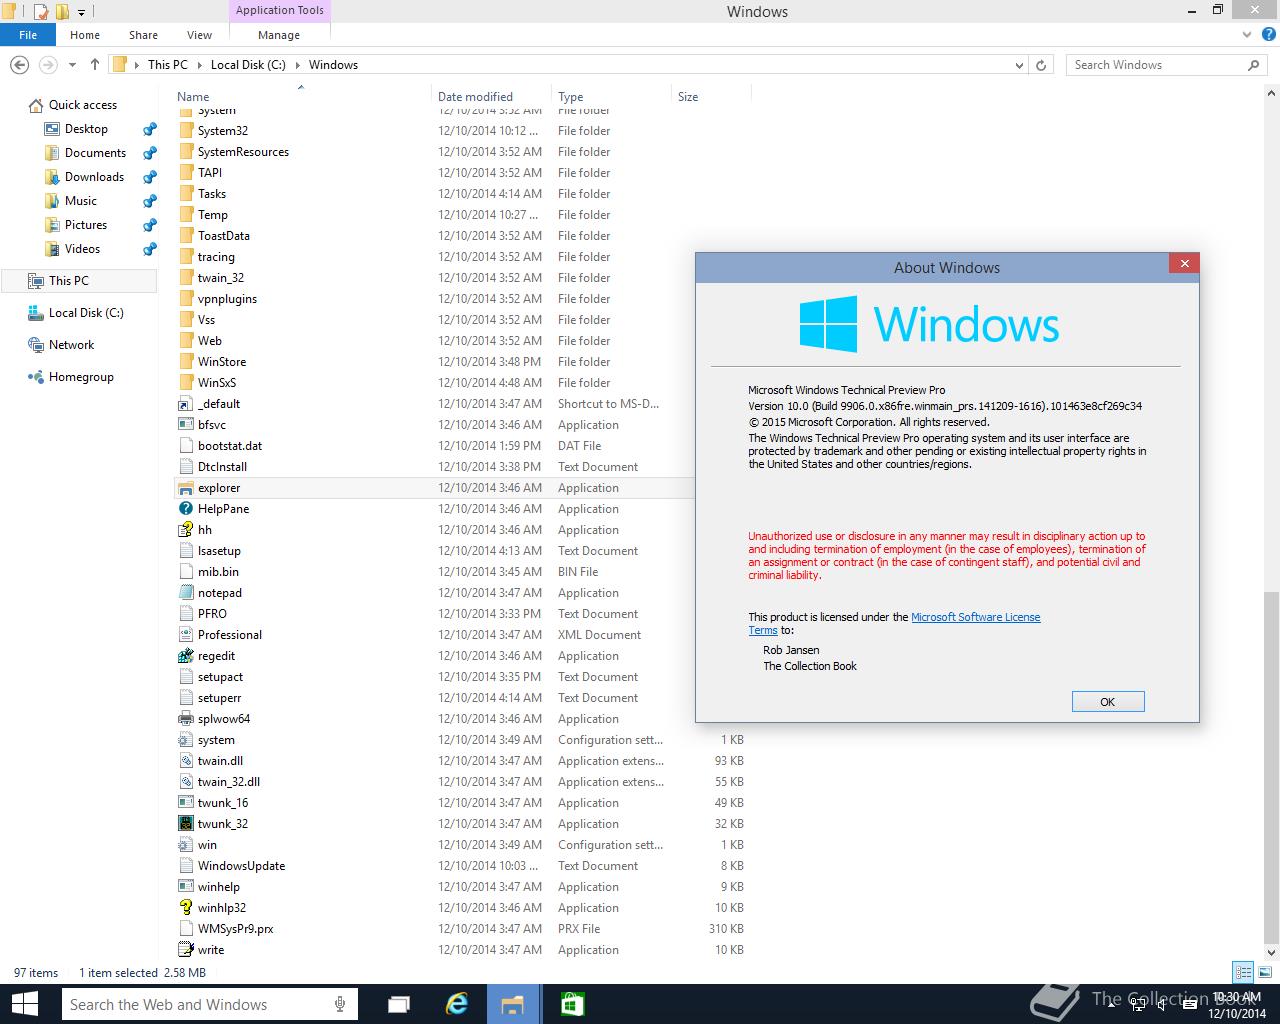Select Quick access in navigation pane
This screenshot has height=1024, width=1280.
click(x=83, y=105)
